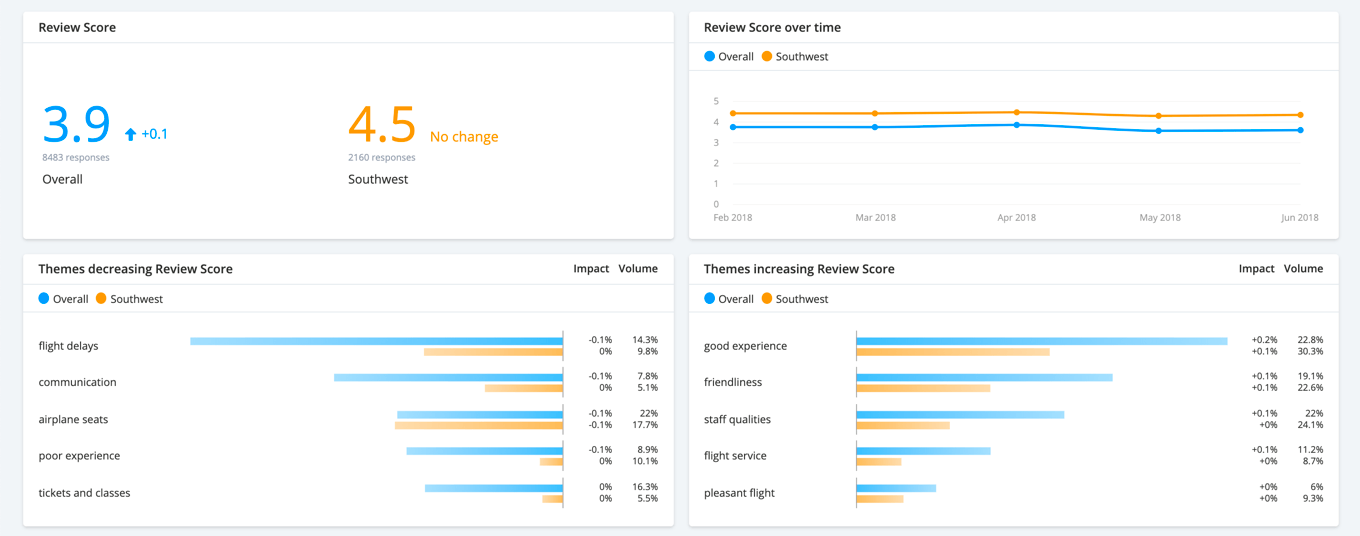Select the good experience theme
Screen dimensions: 1360x536
[745, 346]
